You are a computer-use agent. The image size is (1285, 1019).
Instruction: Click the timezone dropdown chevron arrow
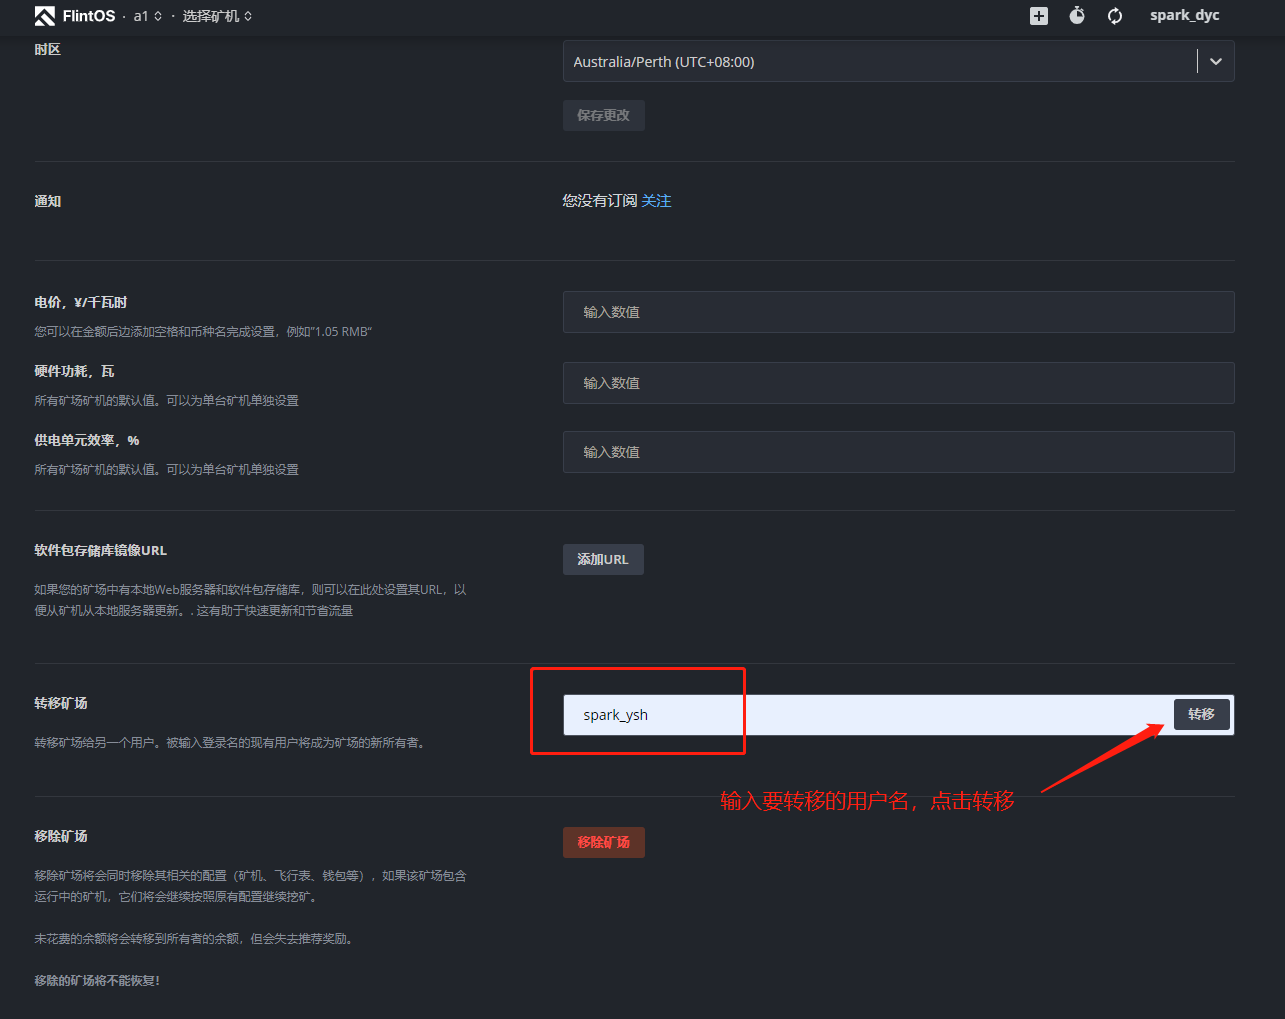[x=1216, y=62]
